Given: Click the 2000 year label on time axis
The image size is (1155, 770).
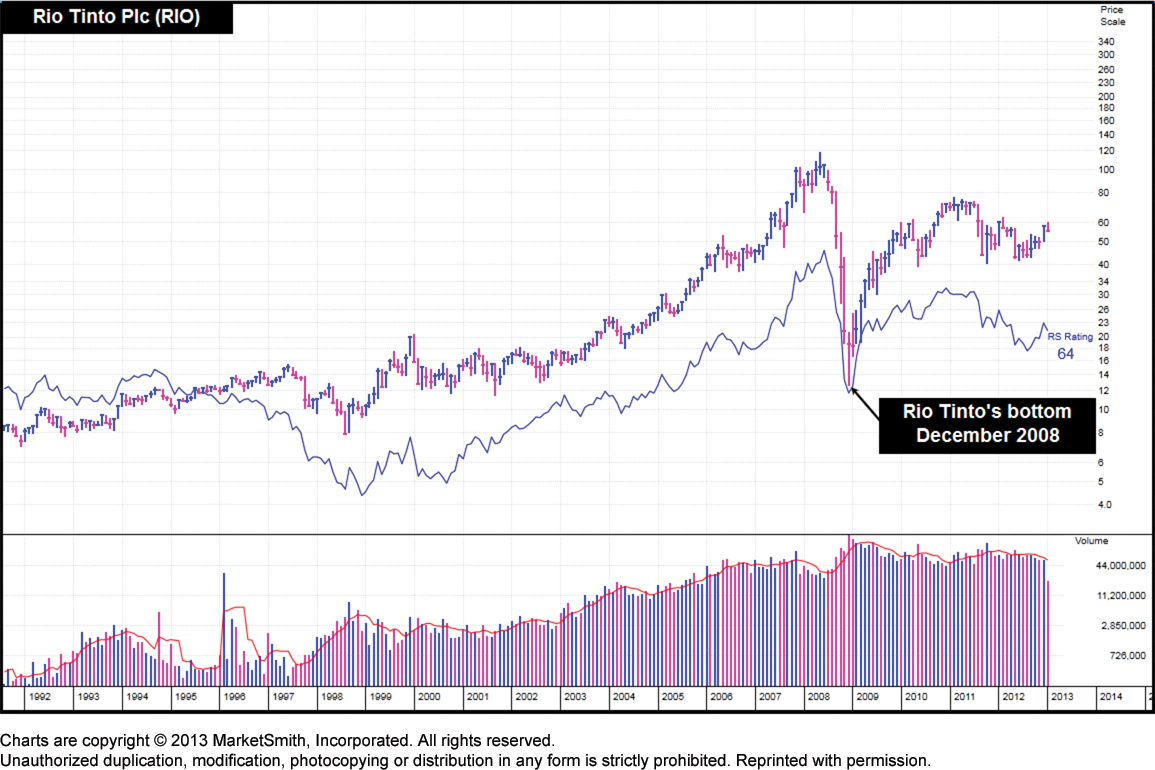Looking at the screenshot, I should tap(429, 697).
